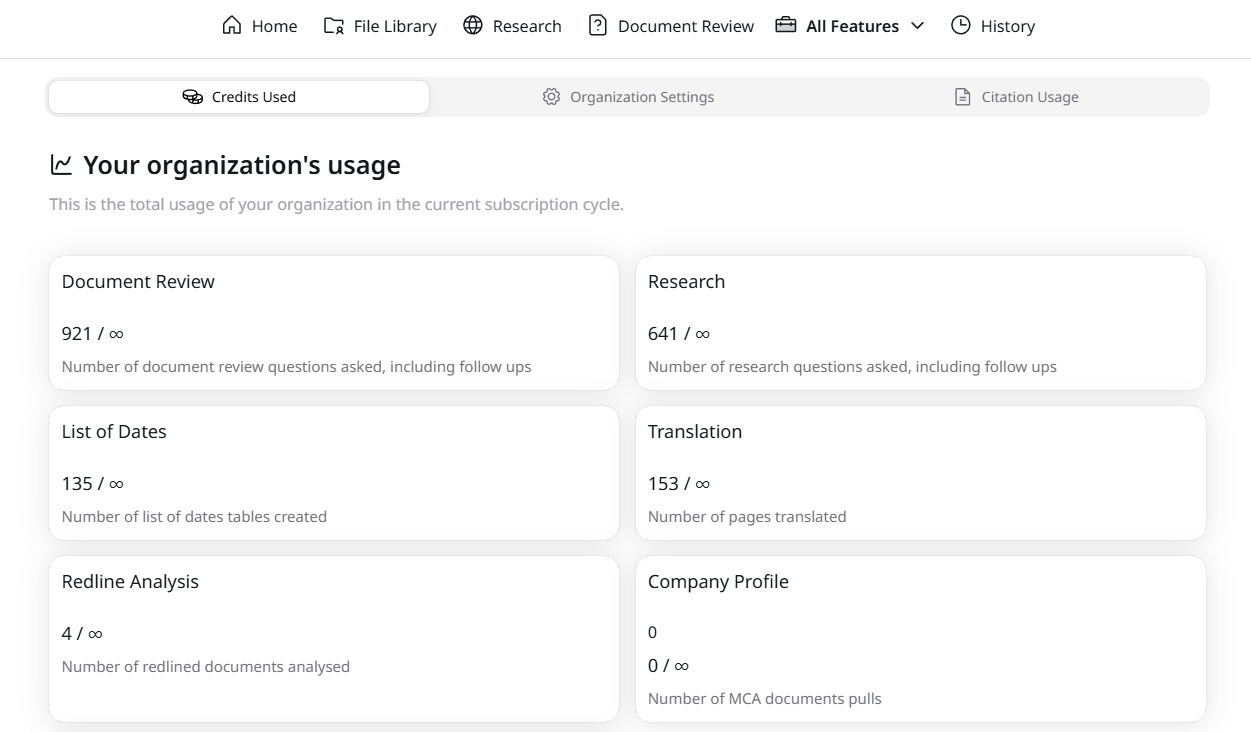Click the Document Review usage card

333,322
